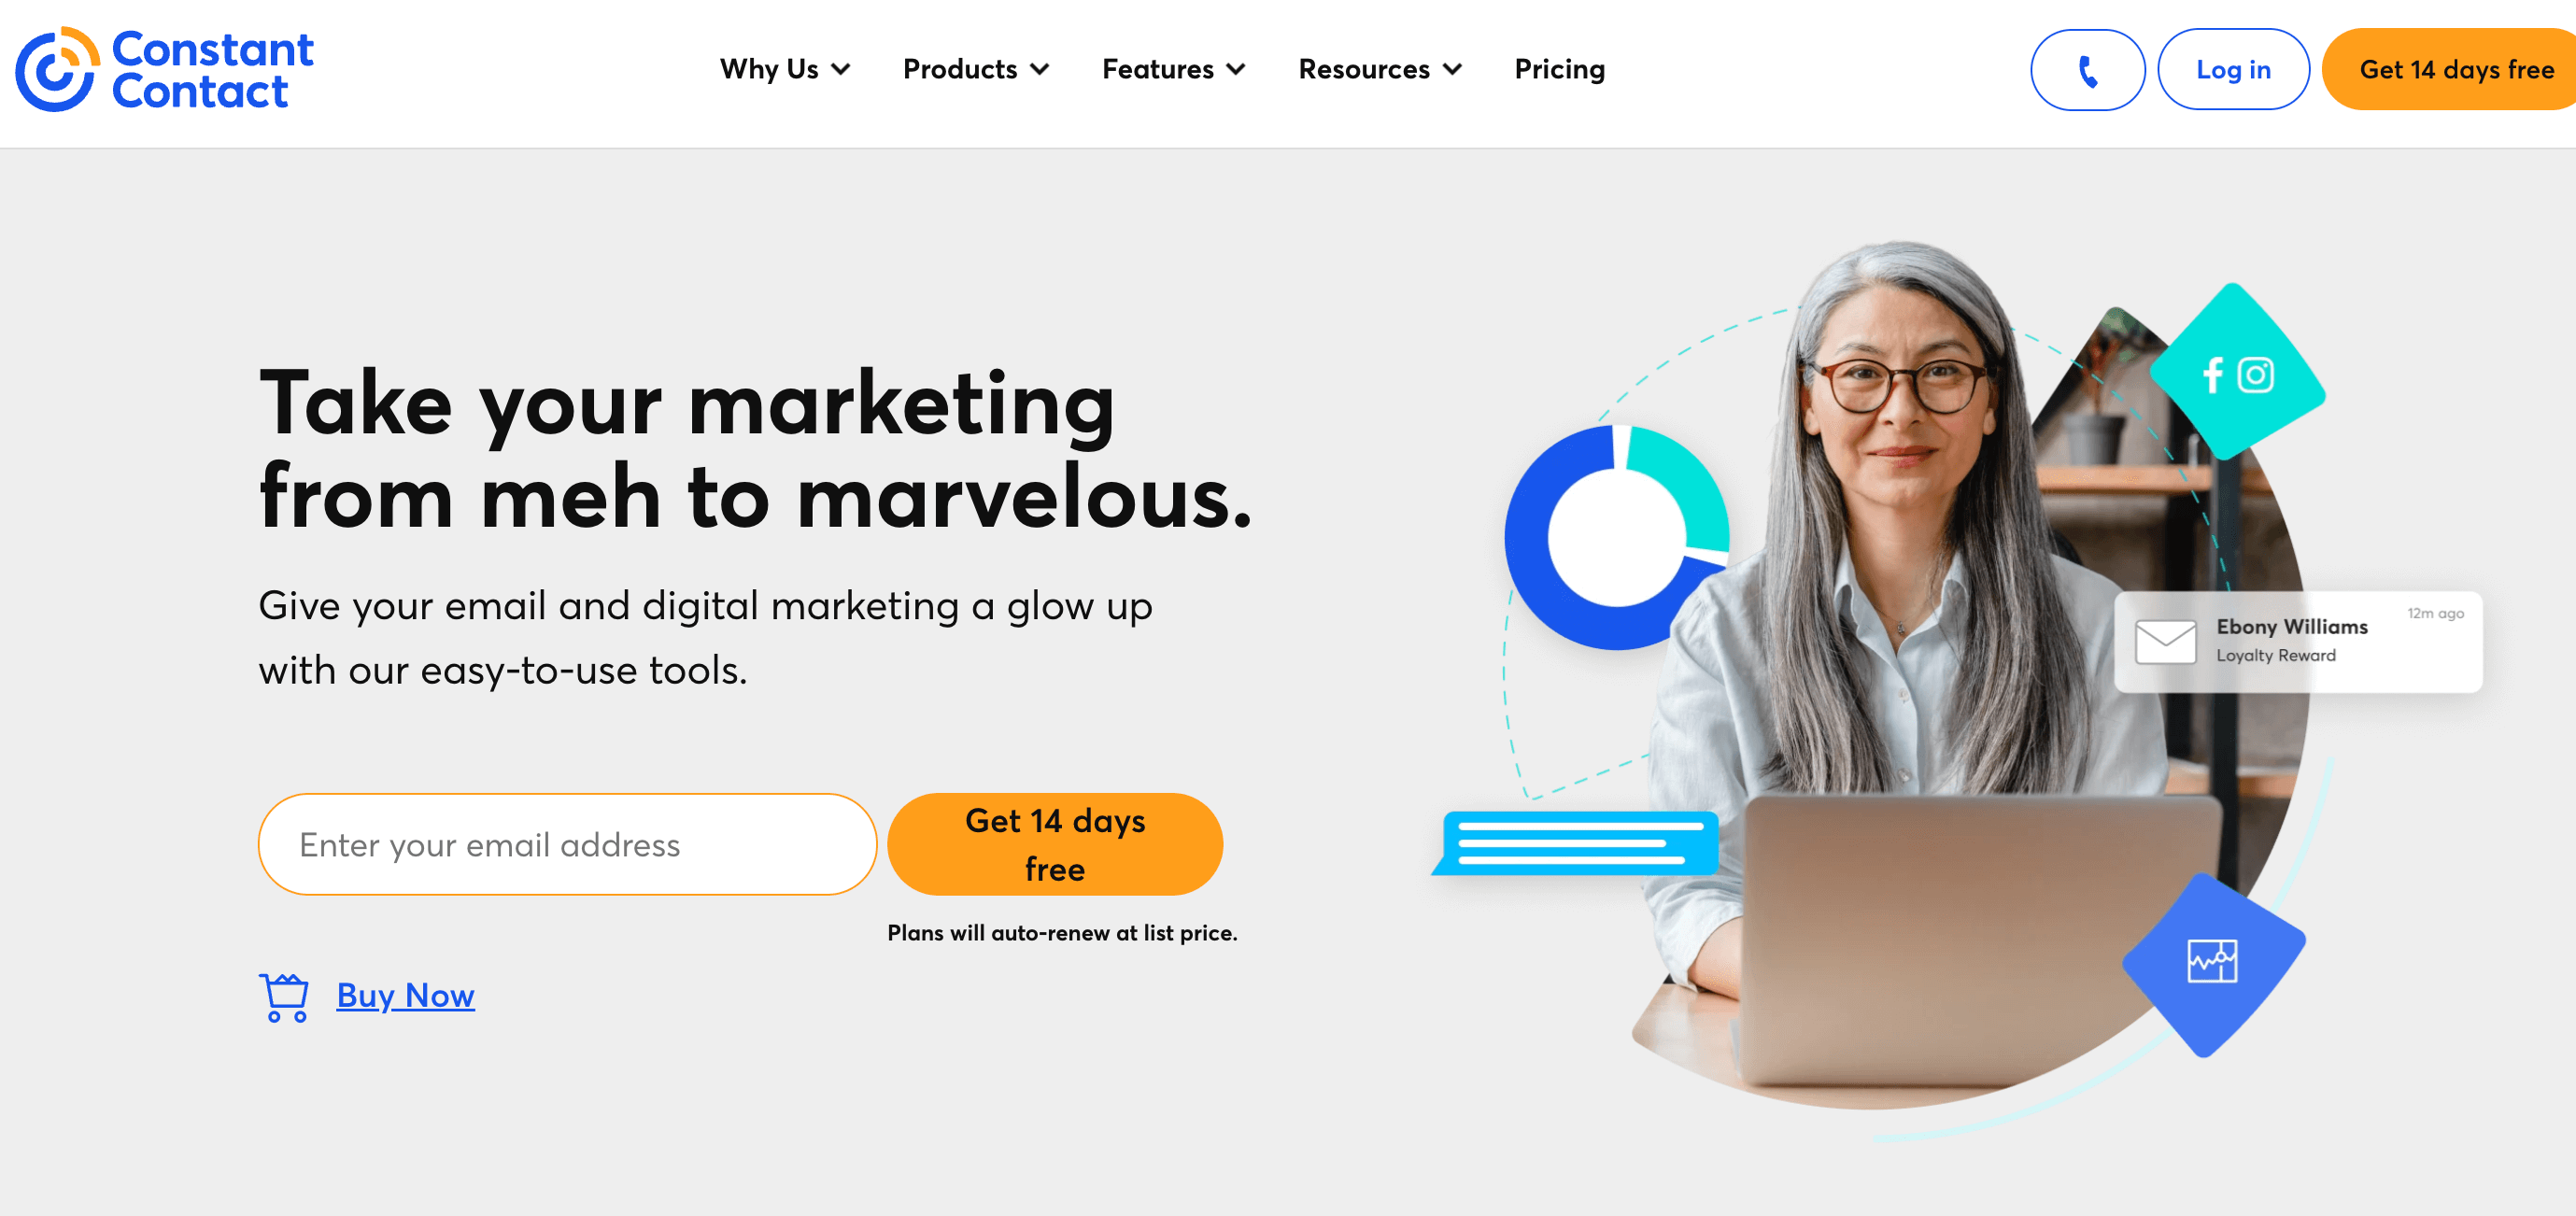Click the Pricing menu item
This screenshot has width=2576, height=1216.
click(1561, 71)
